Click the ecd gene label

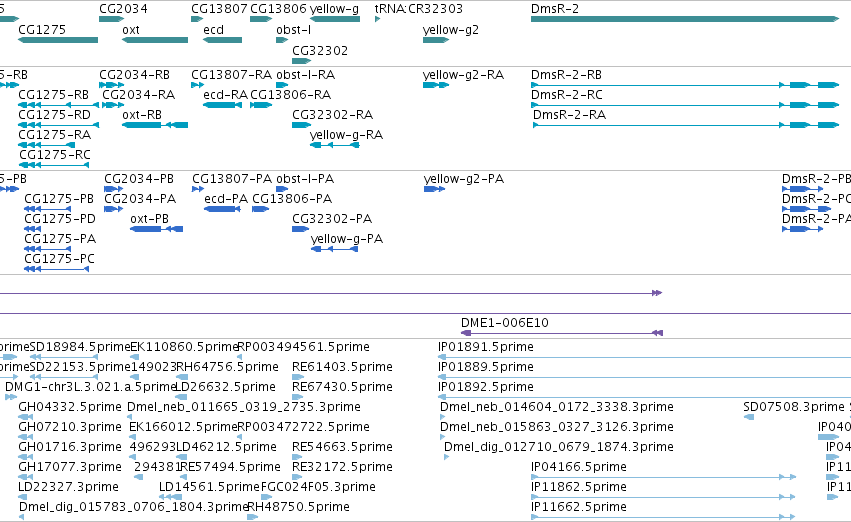coord(213,29)
